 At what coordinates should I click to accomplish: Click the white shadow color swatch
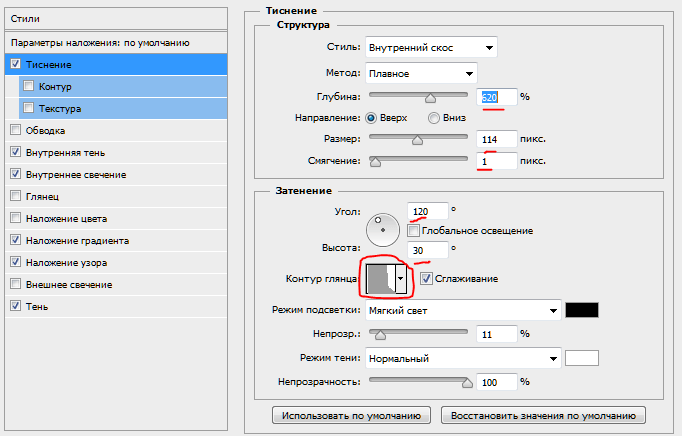[x=581, y=357]
